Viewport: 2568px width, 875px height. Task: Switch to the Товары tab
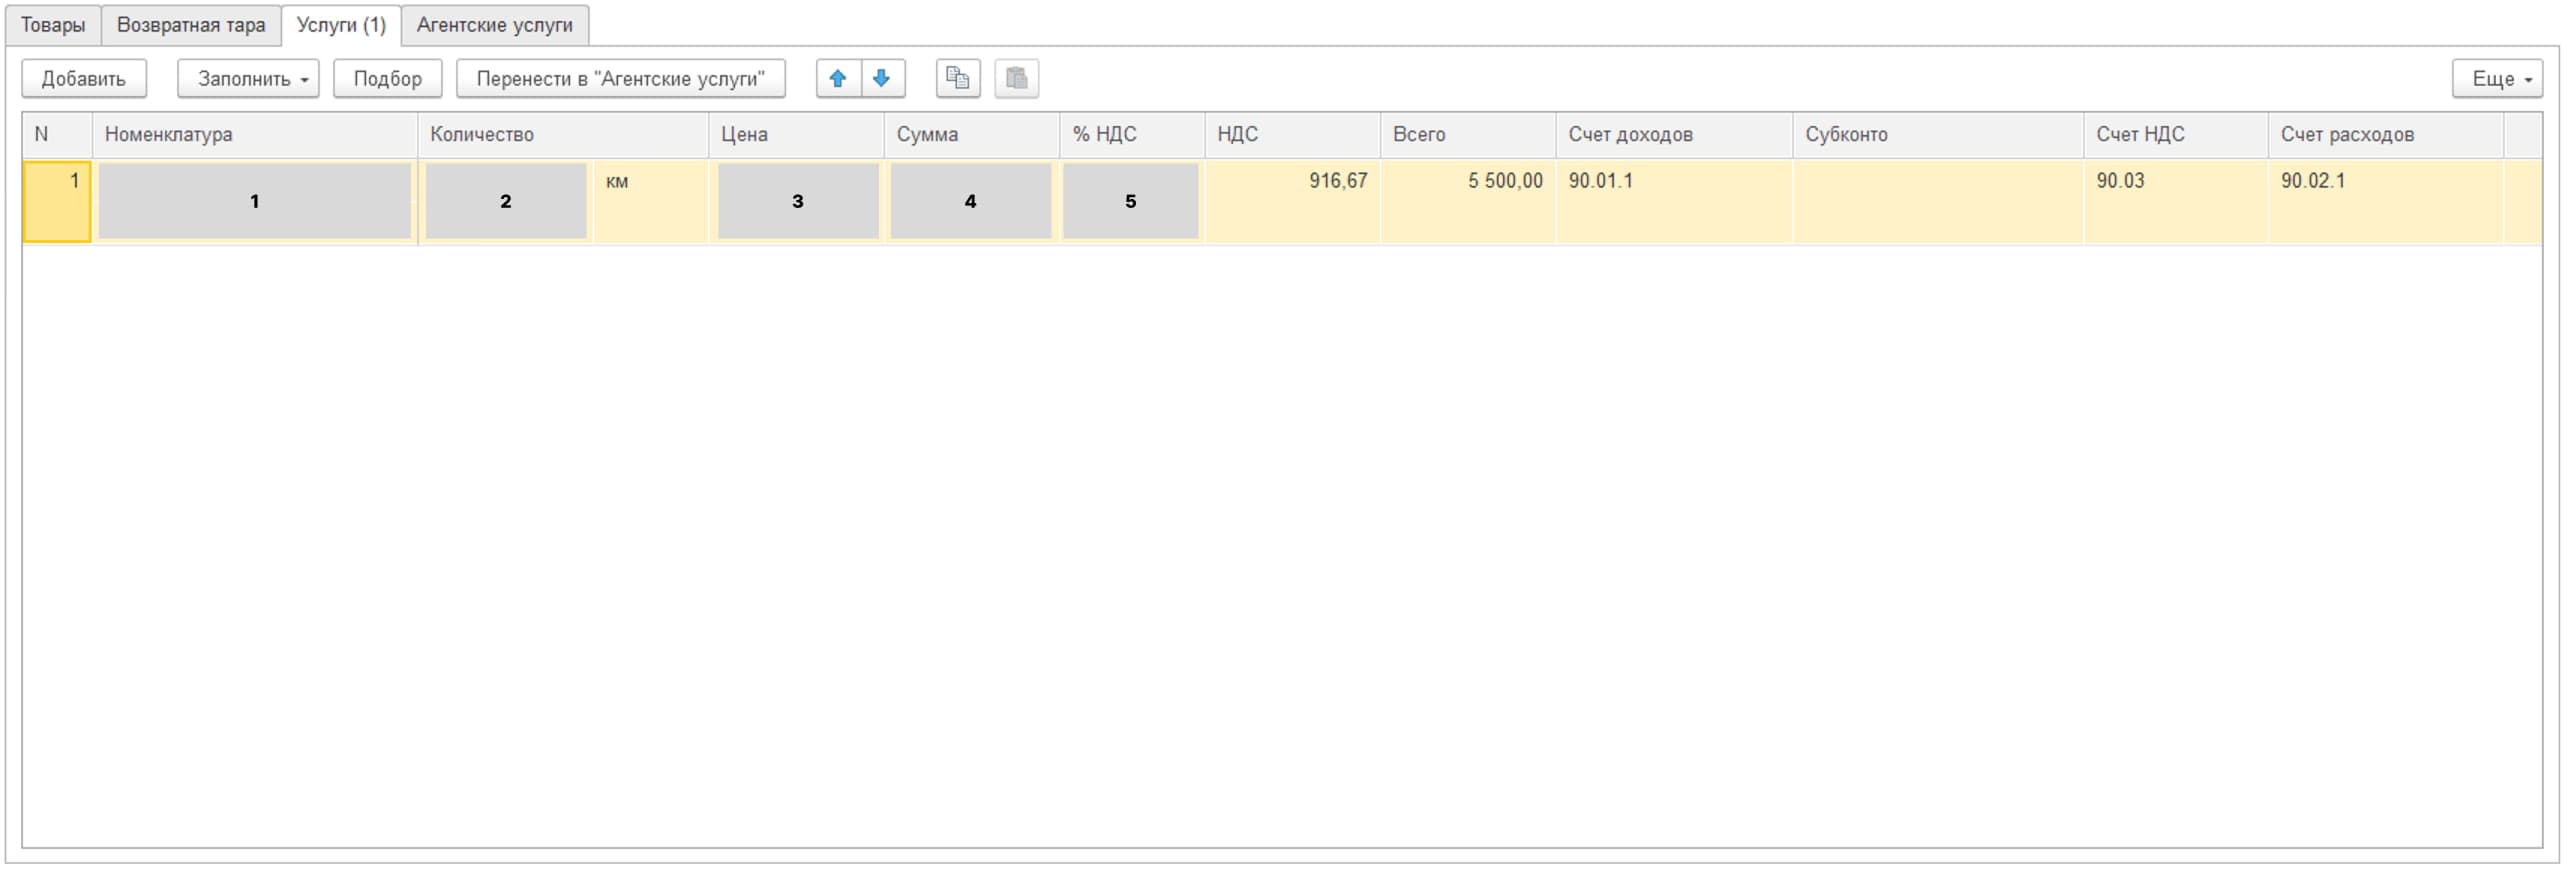[x=53, y=25]
